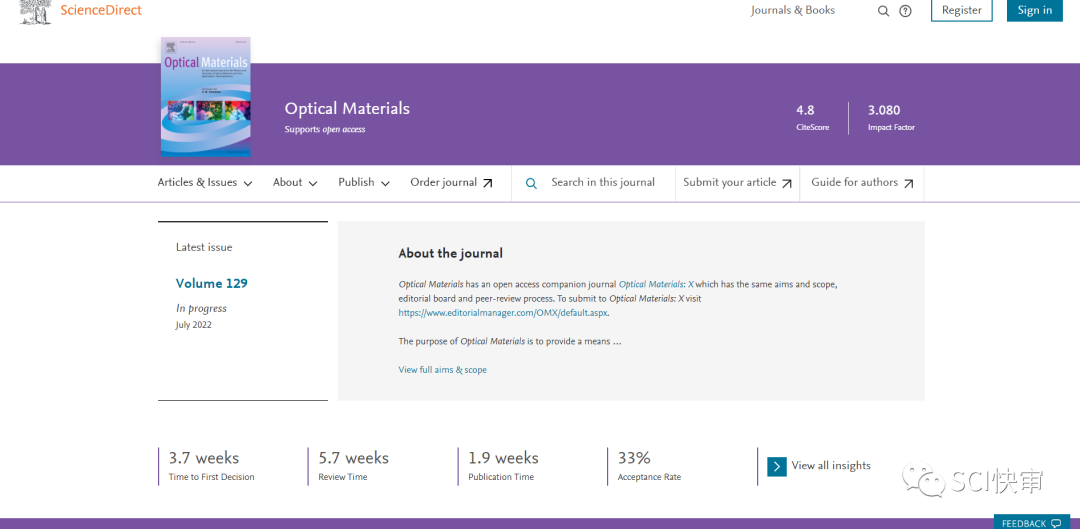
Task: Click the Optical Materials journal cover thumbnail
Action: 206,96
